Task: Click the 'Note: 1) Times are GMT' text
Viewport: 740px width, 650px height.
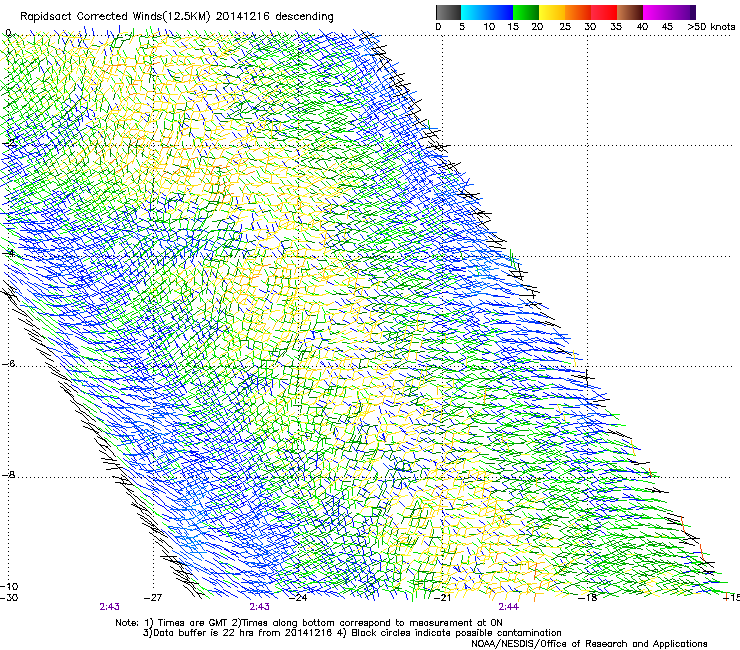Action: [x=173, y=623]
